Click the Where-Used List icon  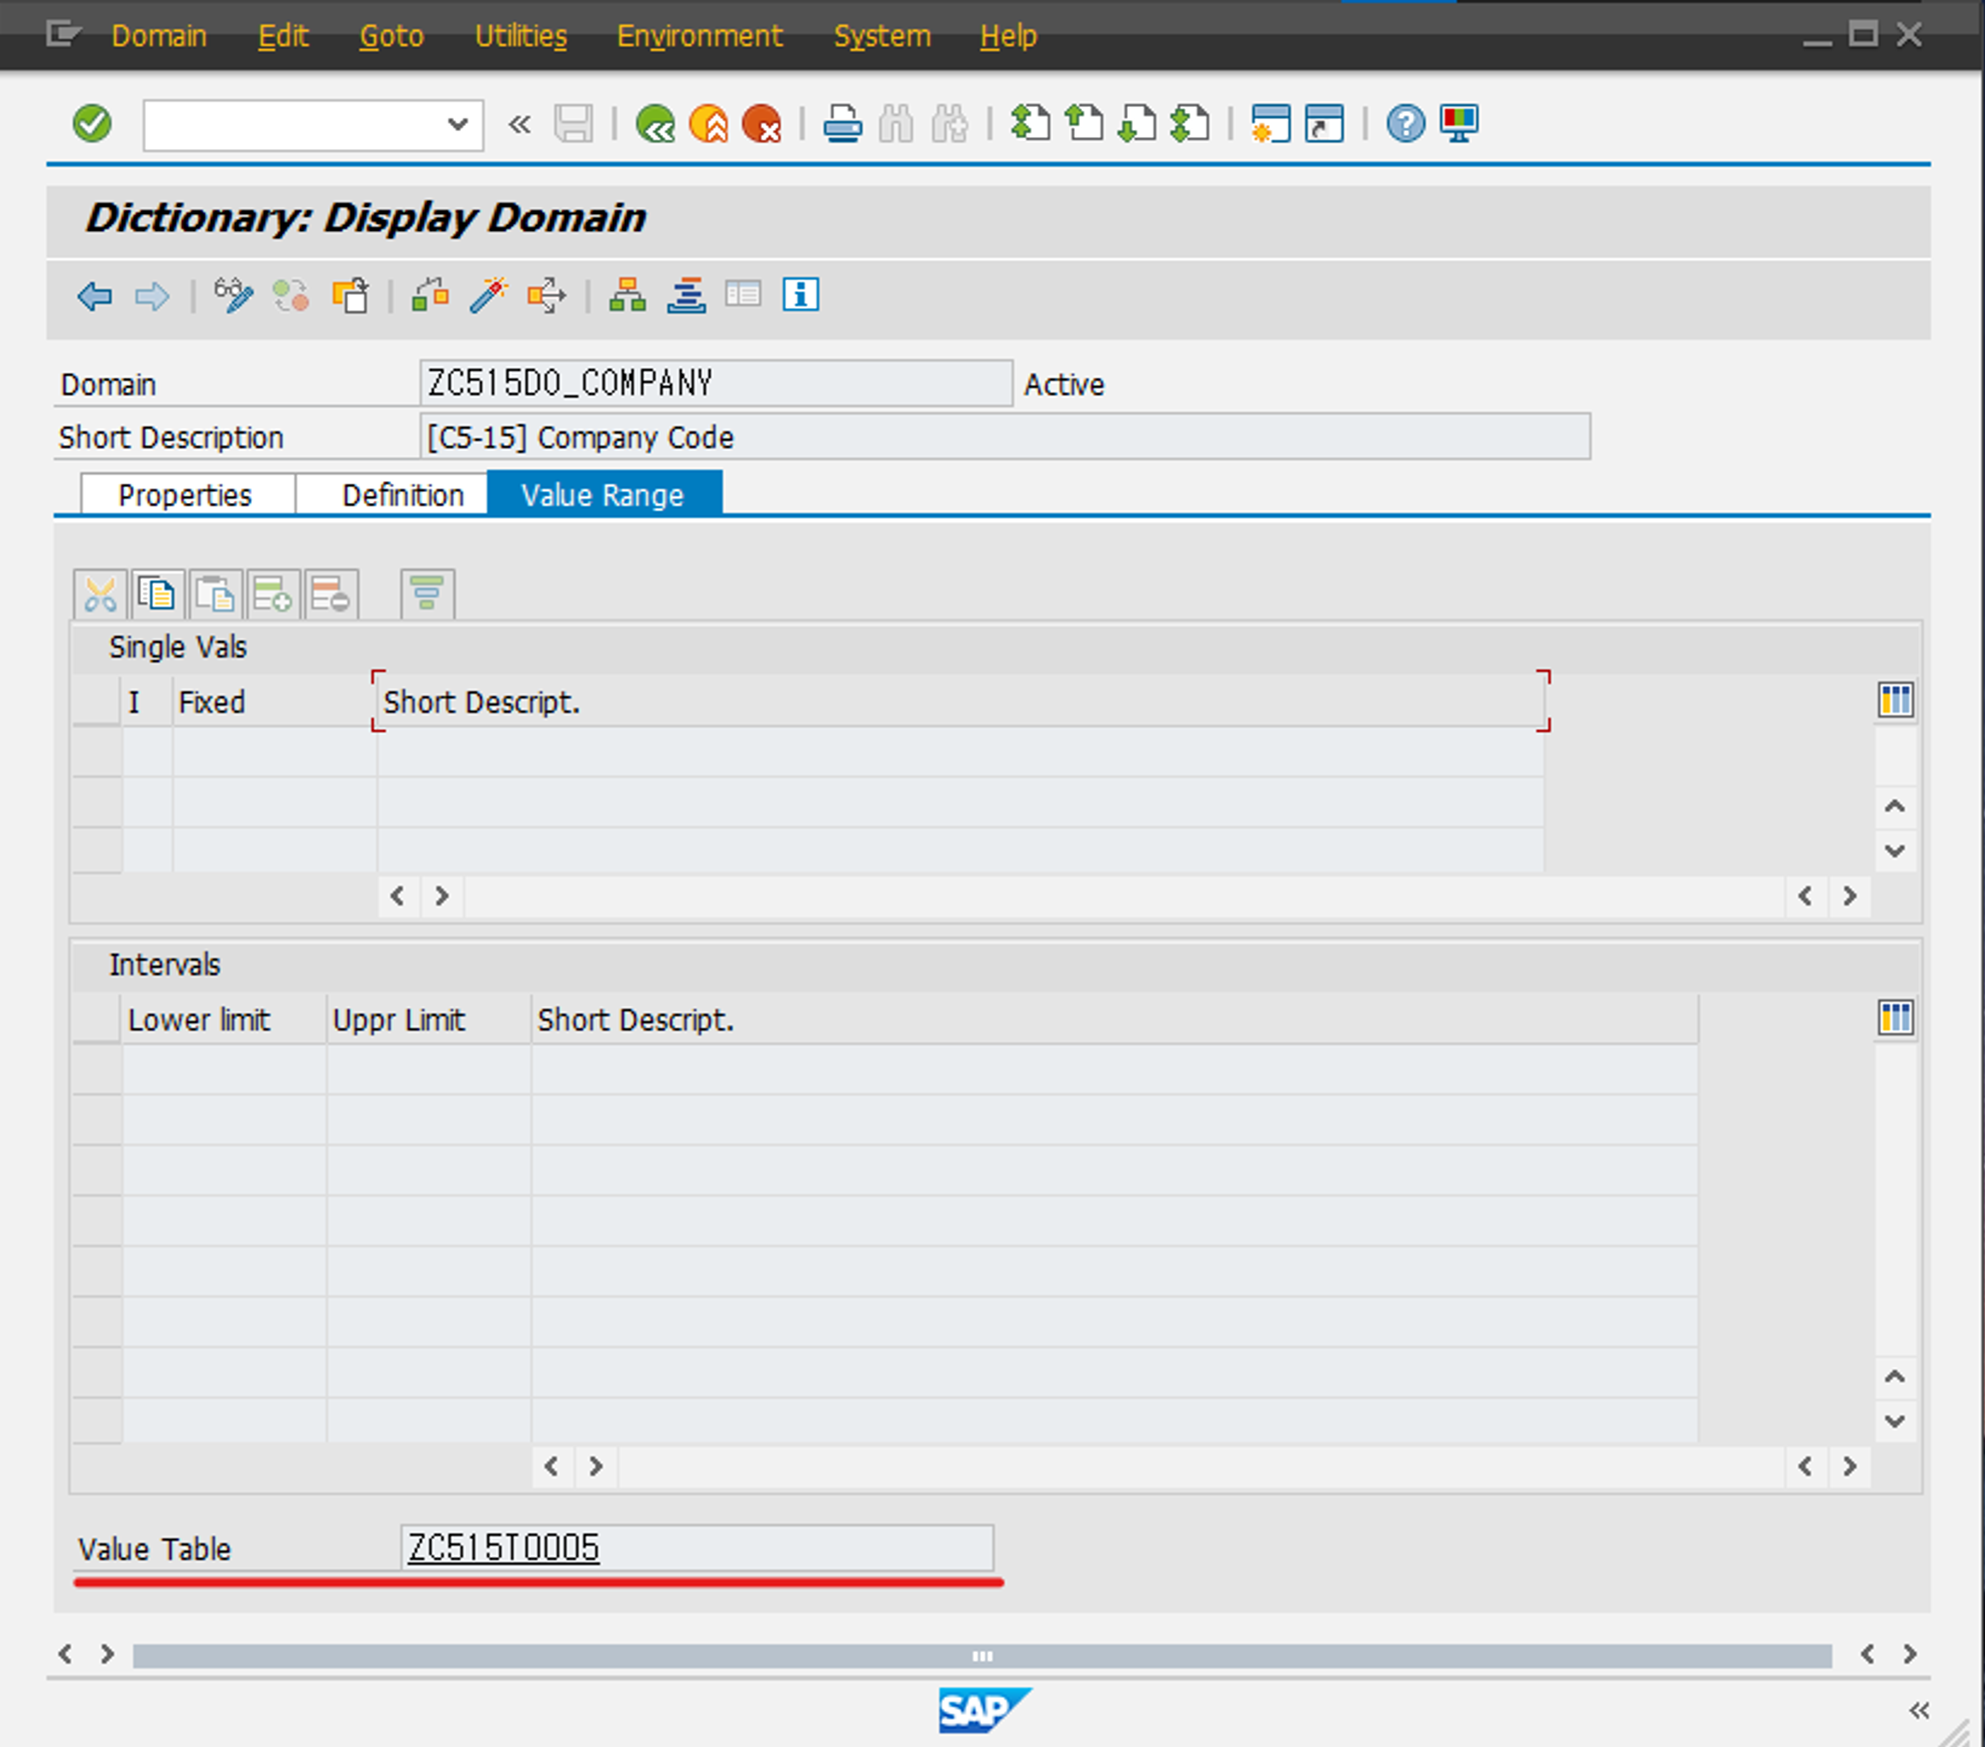pos(546,296)
